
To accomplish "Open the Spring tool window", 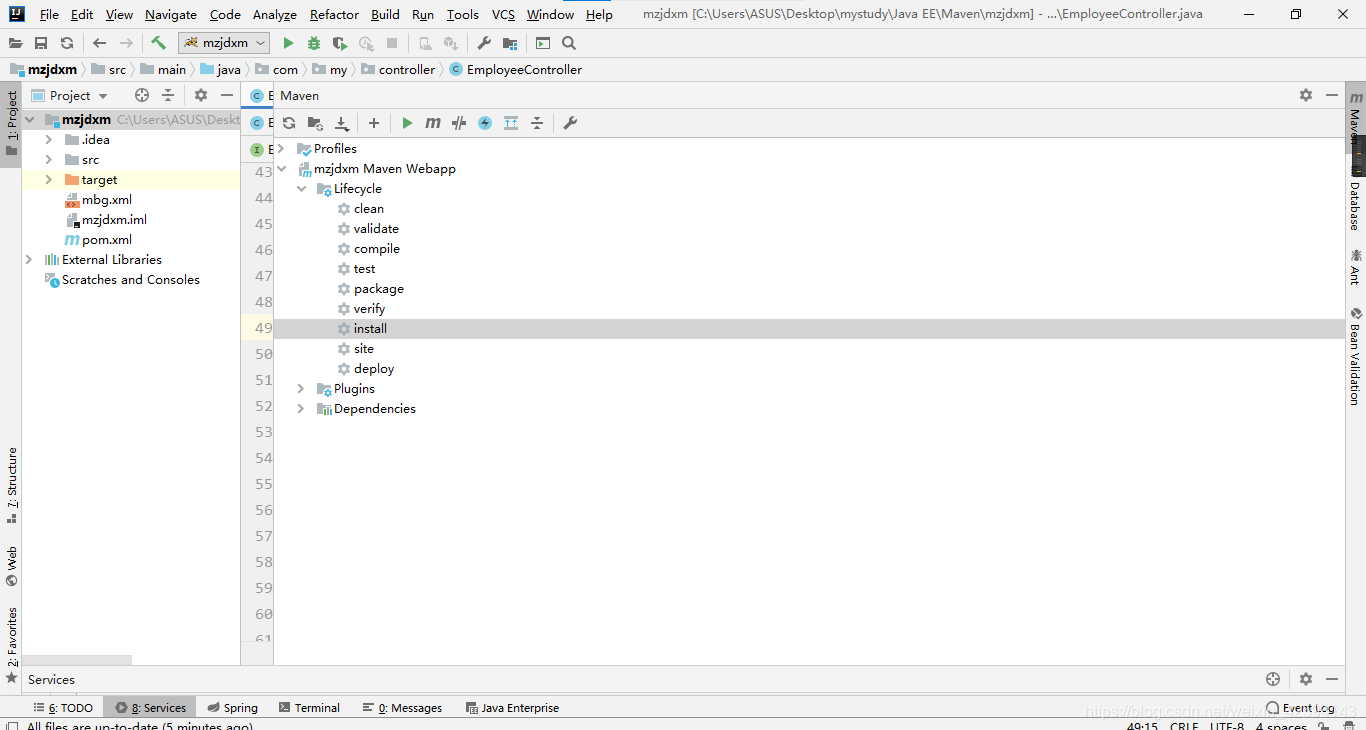I will point(232,707).
